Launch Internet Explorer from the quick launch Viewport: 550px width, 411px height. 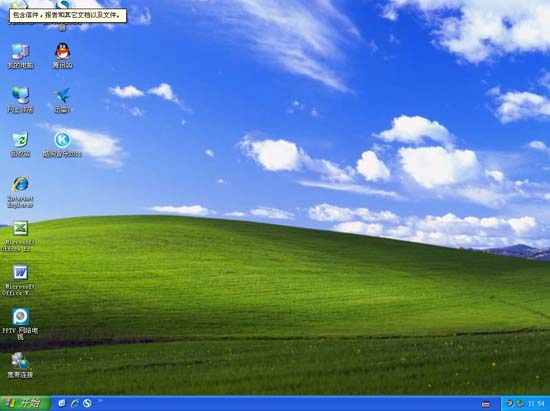pos(74,403)
